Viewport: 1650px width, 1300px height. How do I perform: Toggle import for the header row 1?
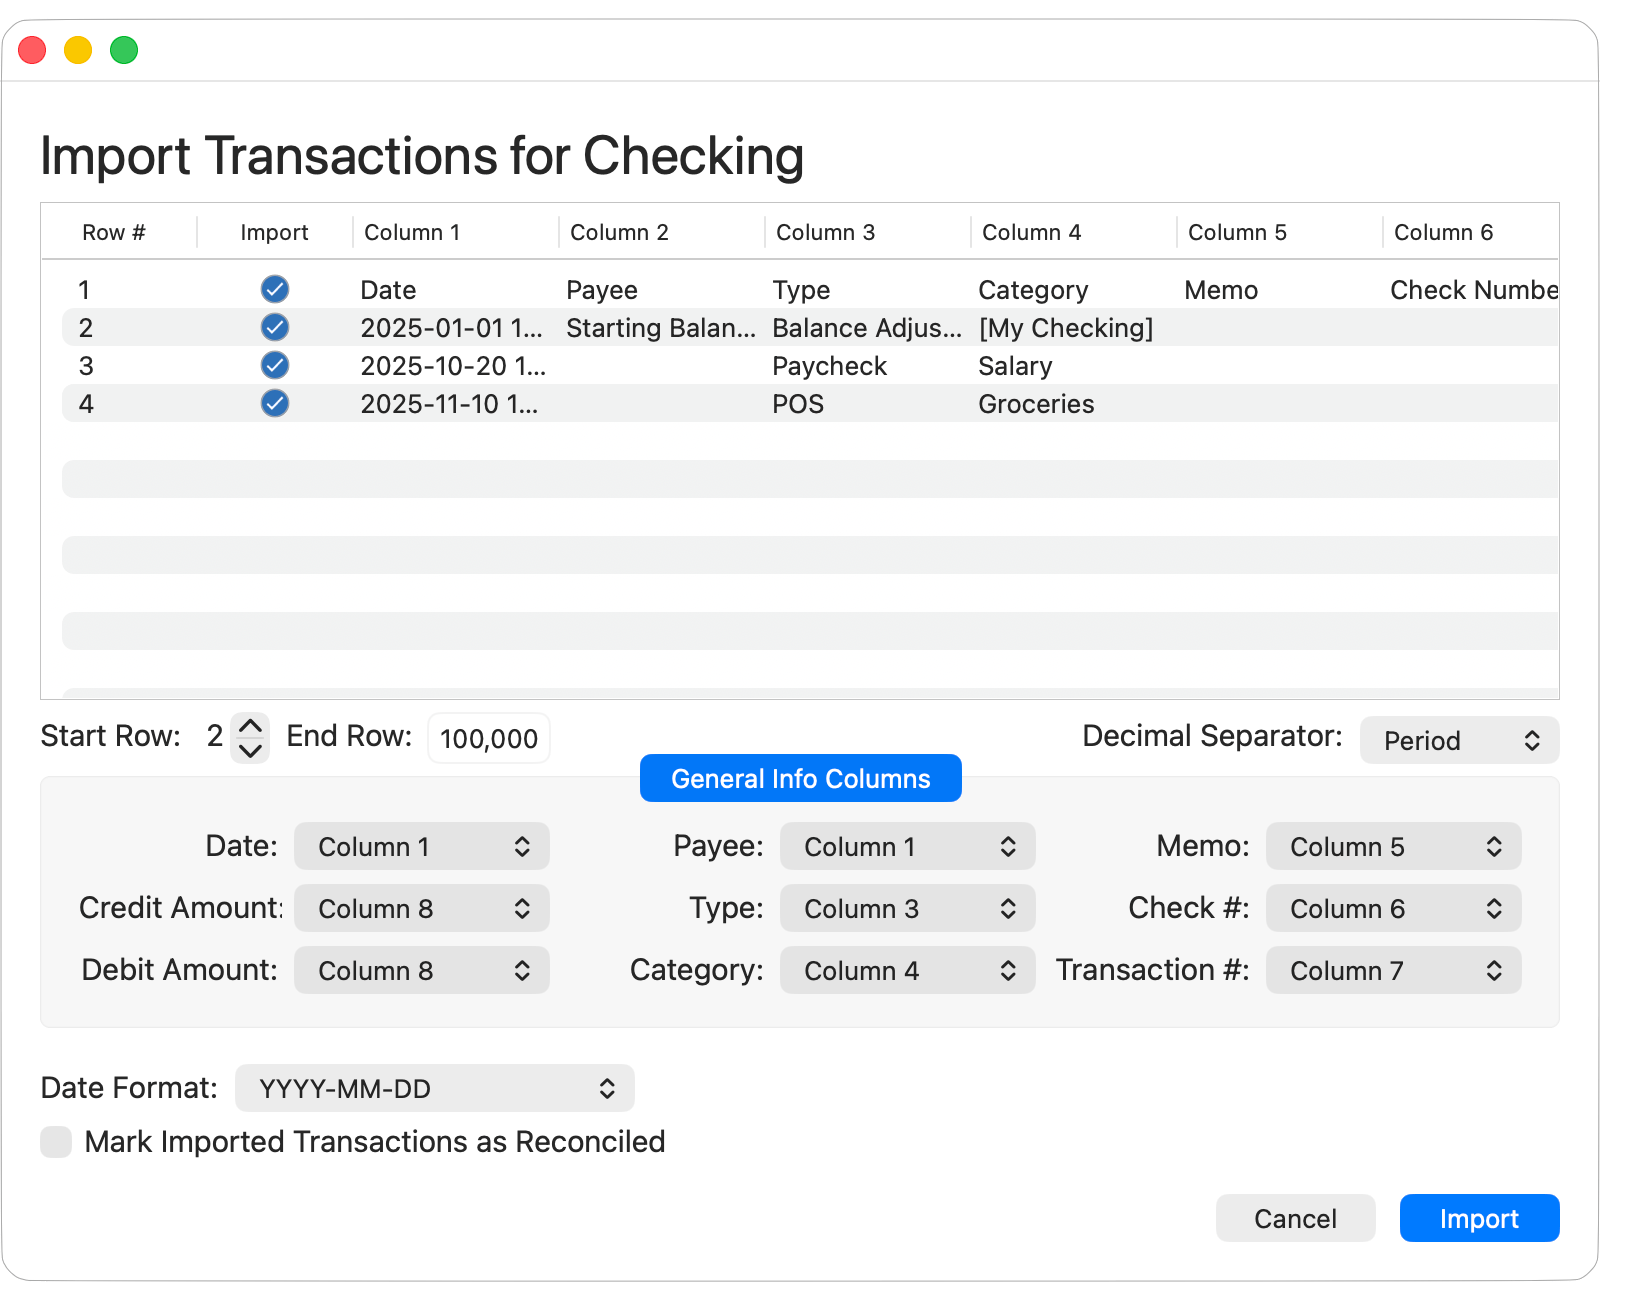tap(274, 289)
